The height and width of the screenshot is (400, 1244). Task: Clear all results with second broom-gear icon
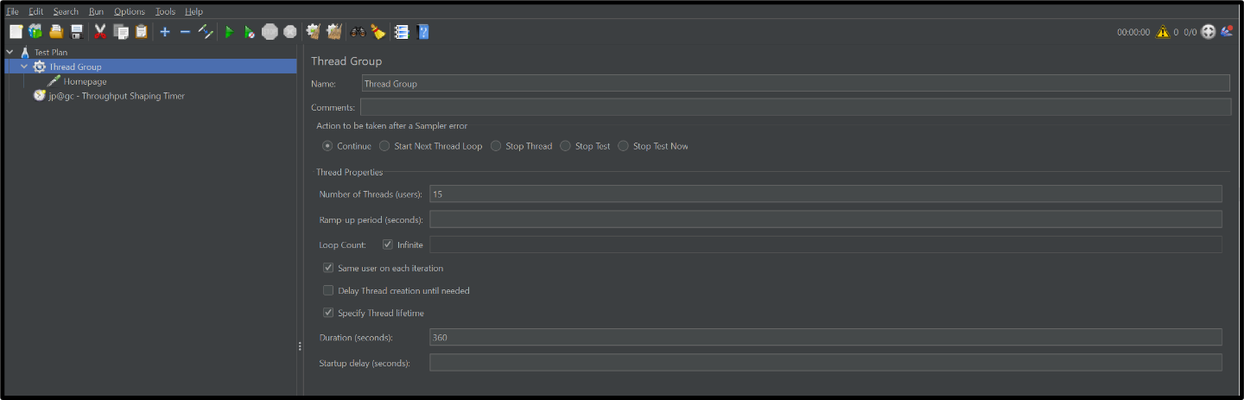[x=334, y=32]
